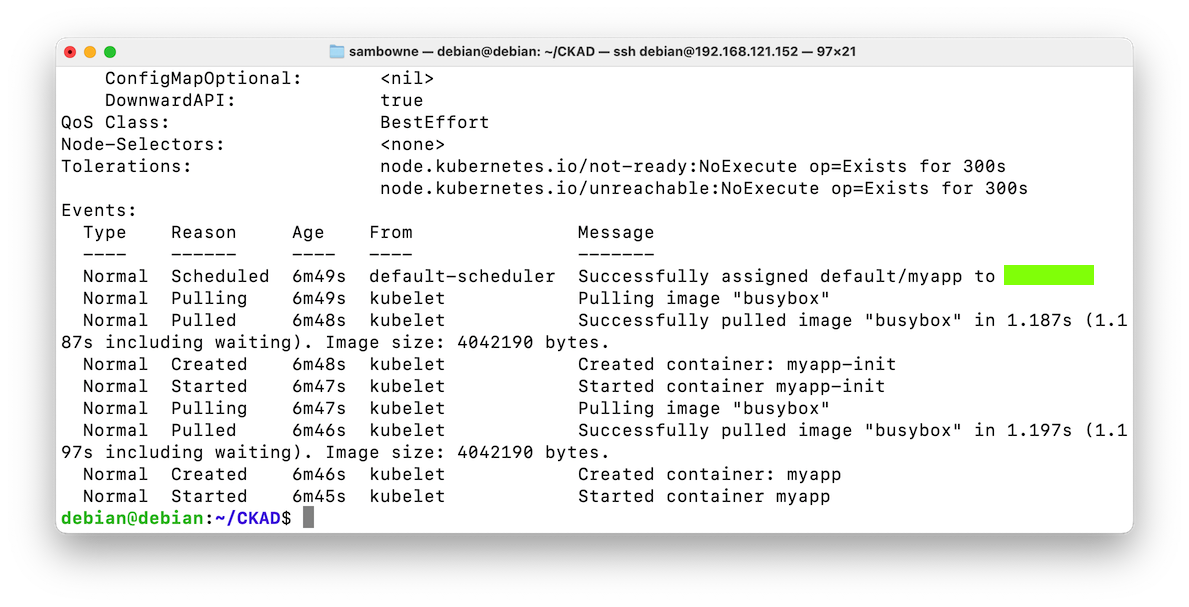
Task: Click the node.kubernetes.io/unreachable toleration line
Action: tap(704, 188)
